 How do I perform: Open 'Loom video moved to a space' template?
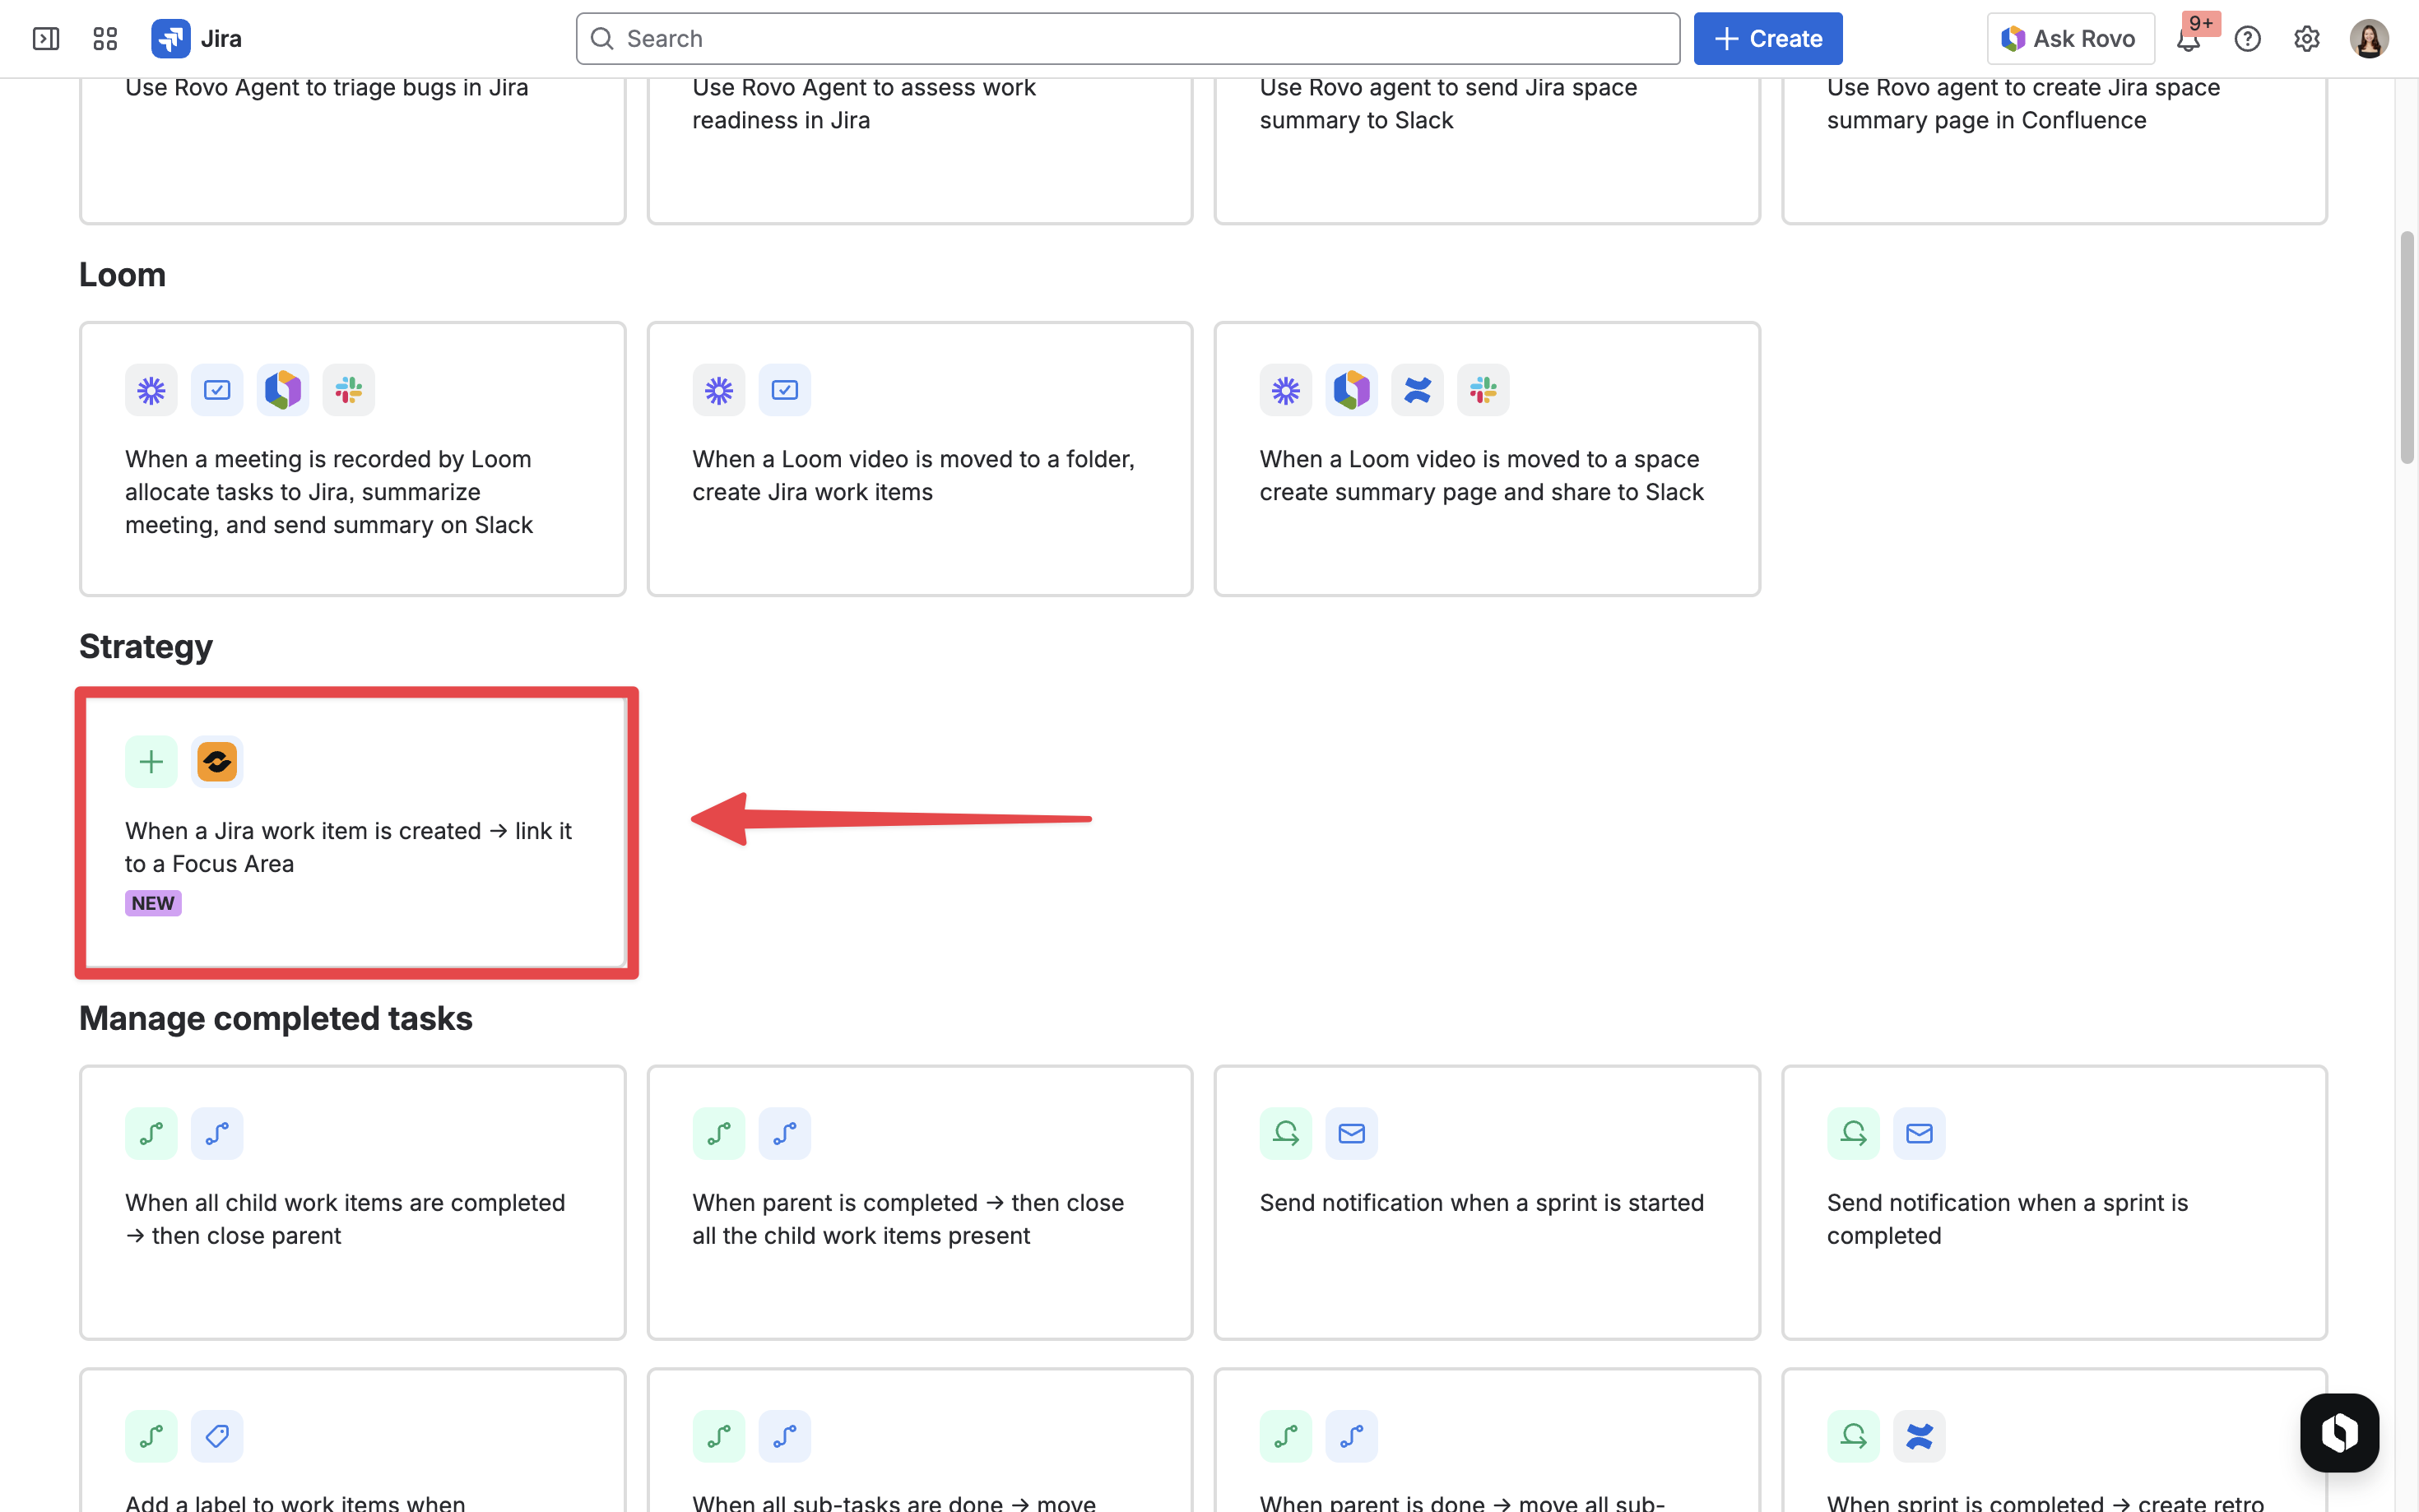1486,459
